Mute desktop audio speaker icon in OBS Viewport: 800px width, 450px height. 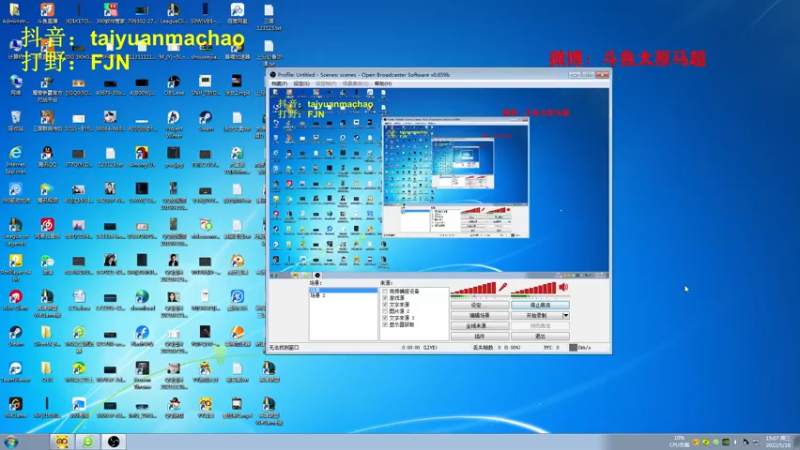[x=564, y=287]
